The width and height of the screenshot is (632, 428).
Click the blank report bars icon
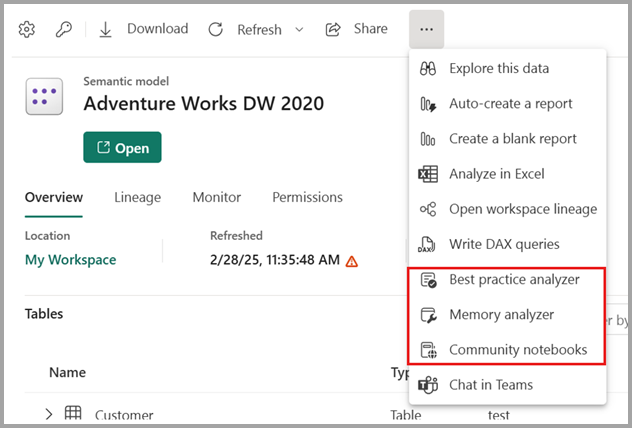coord(428,139)
